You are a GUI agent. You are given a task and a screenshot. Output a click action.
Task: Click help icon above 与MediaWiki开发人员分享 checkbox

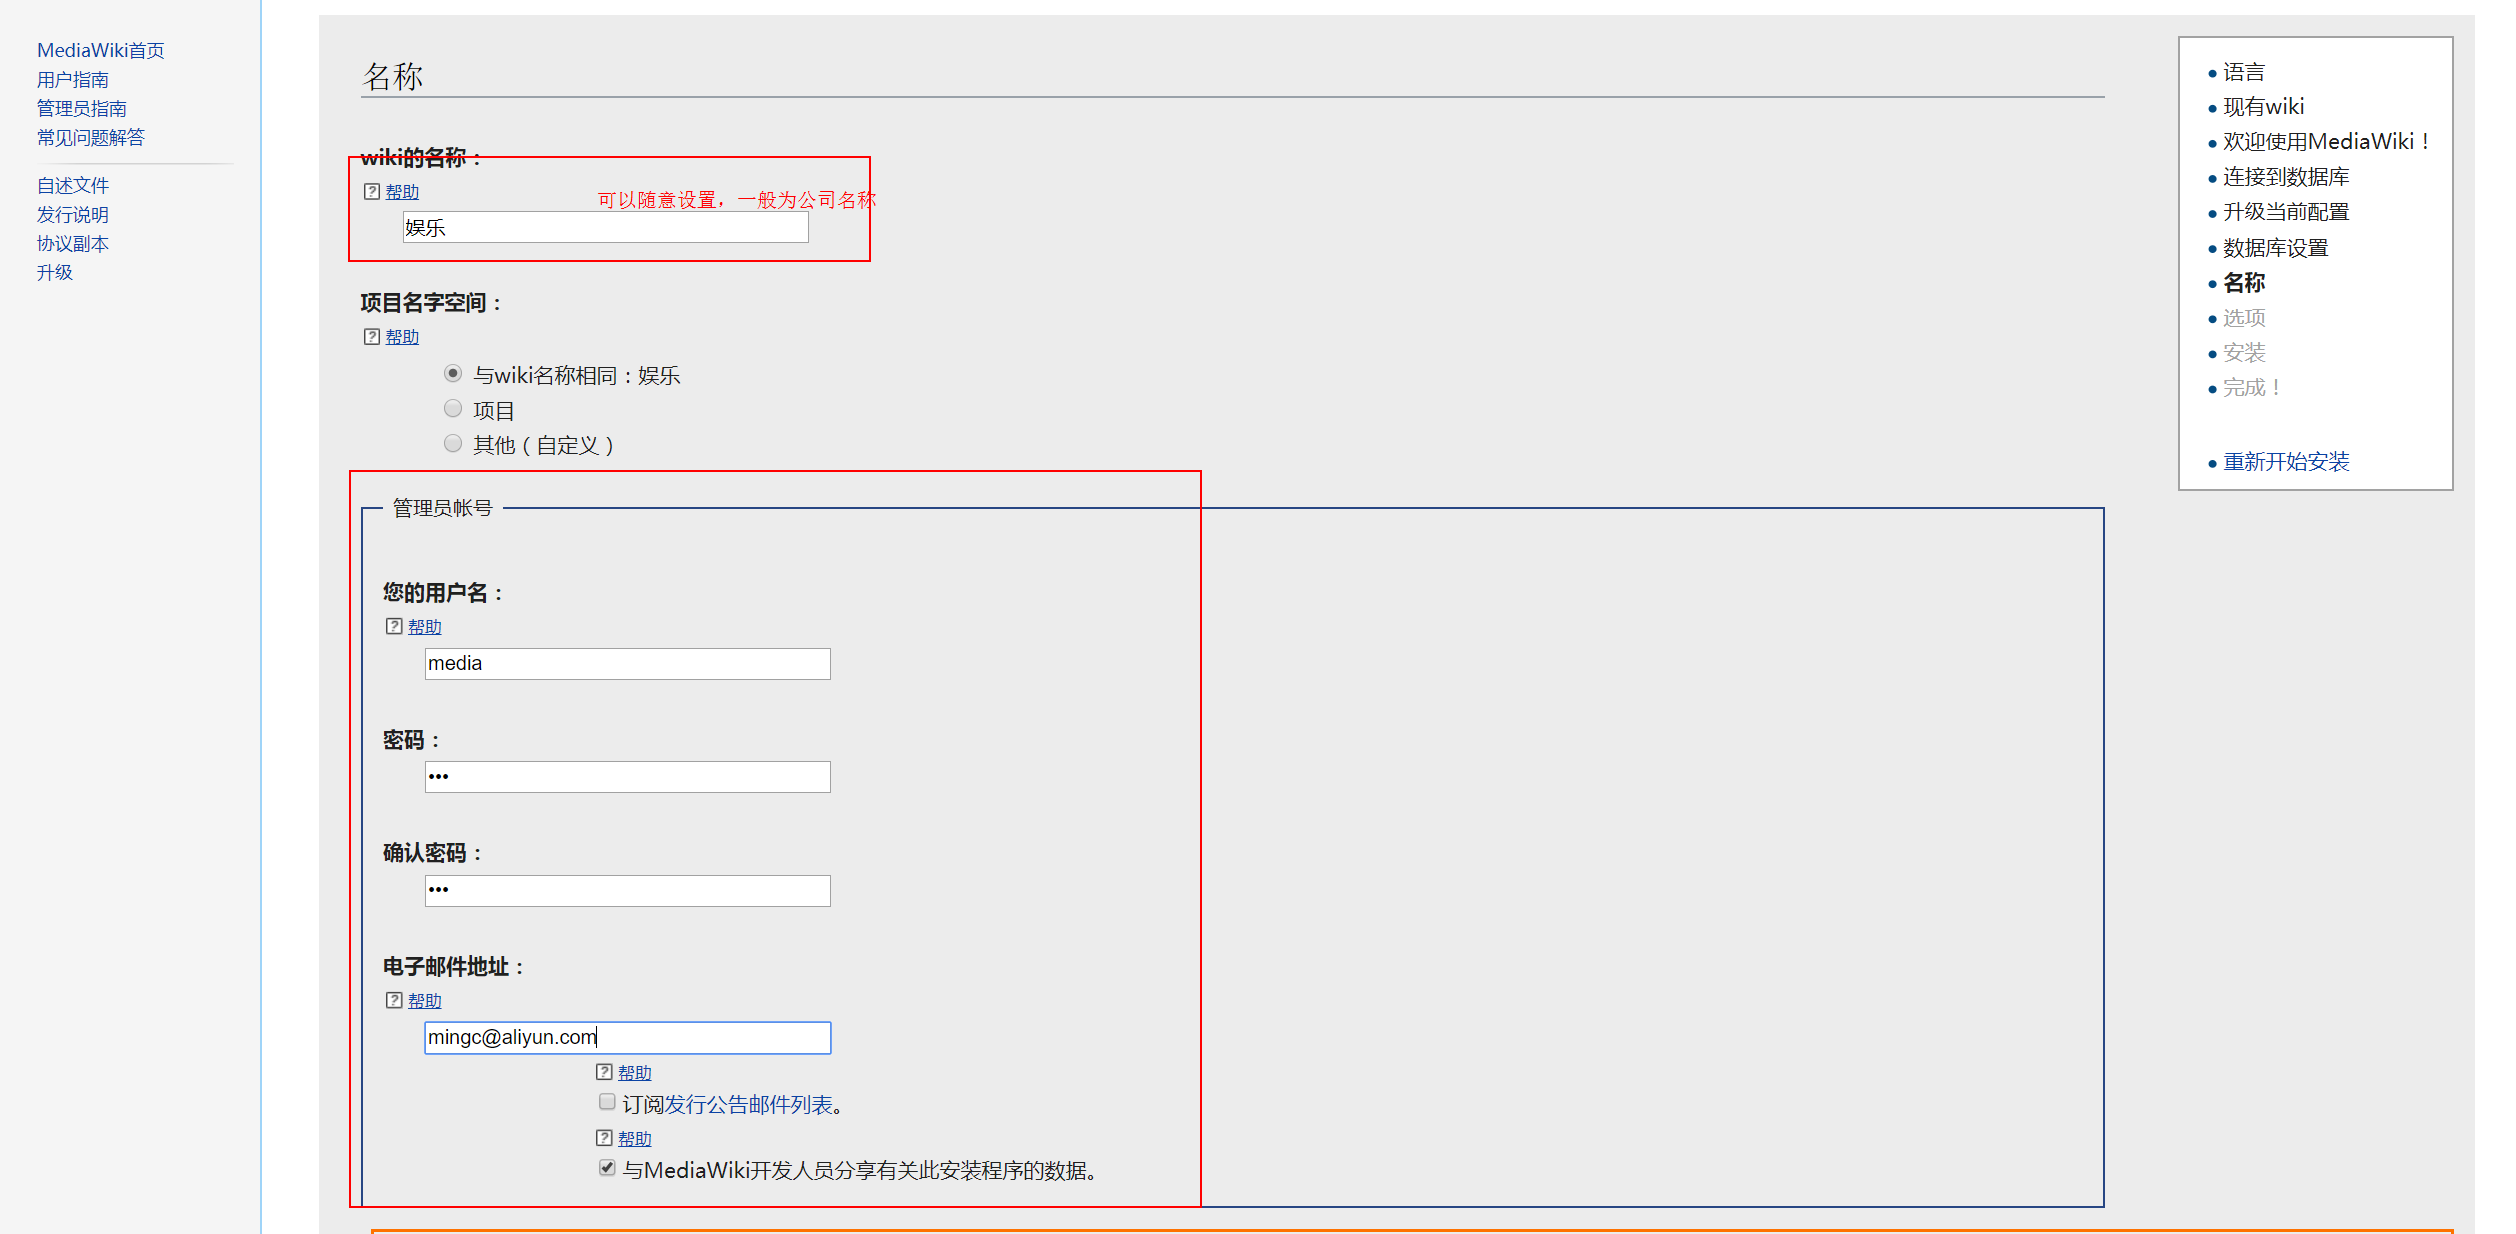pyautogui.click(x=604, y=1138)
